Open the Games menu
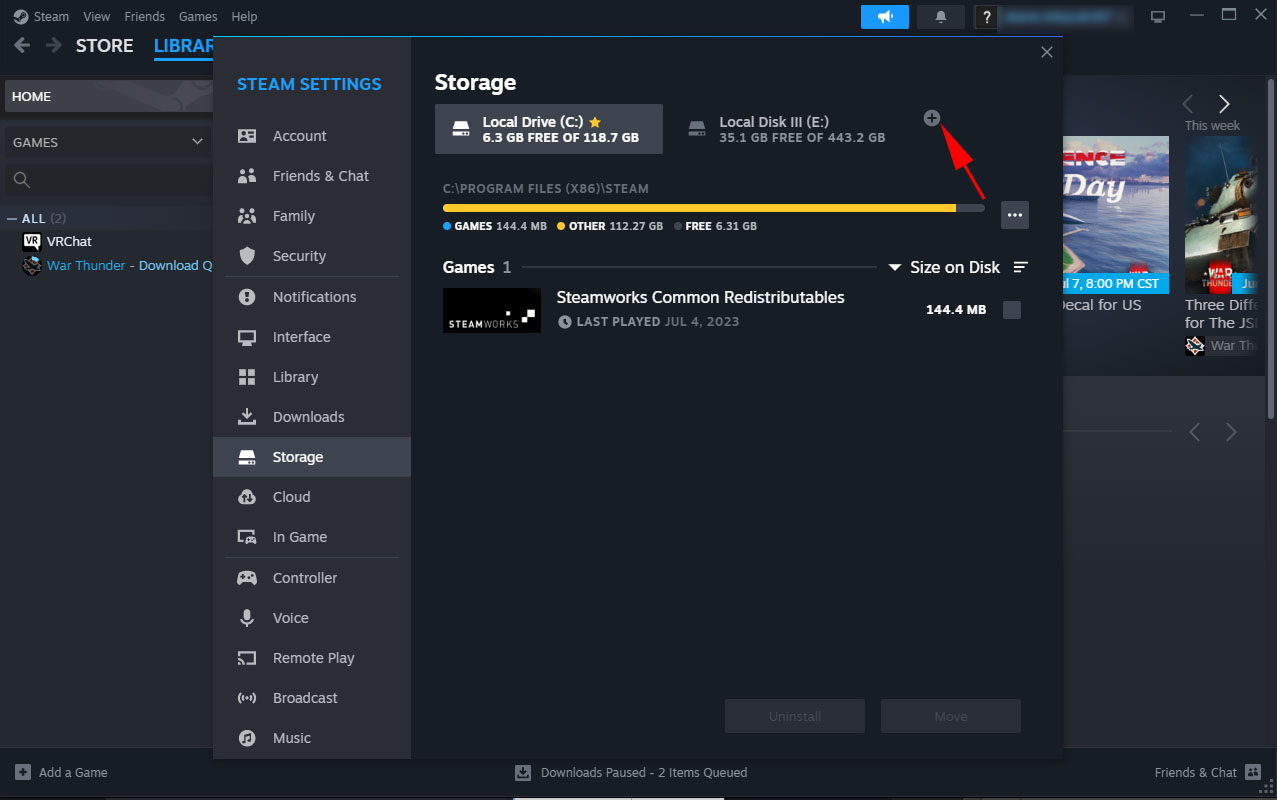Screen dimensions: 1277x800 pos(198,17)
